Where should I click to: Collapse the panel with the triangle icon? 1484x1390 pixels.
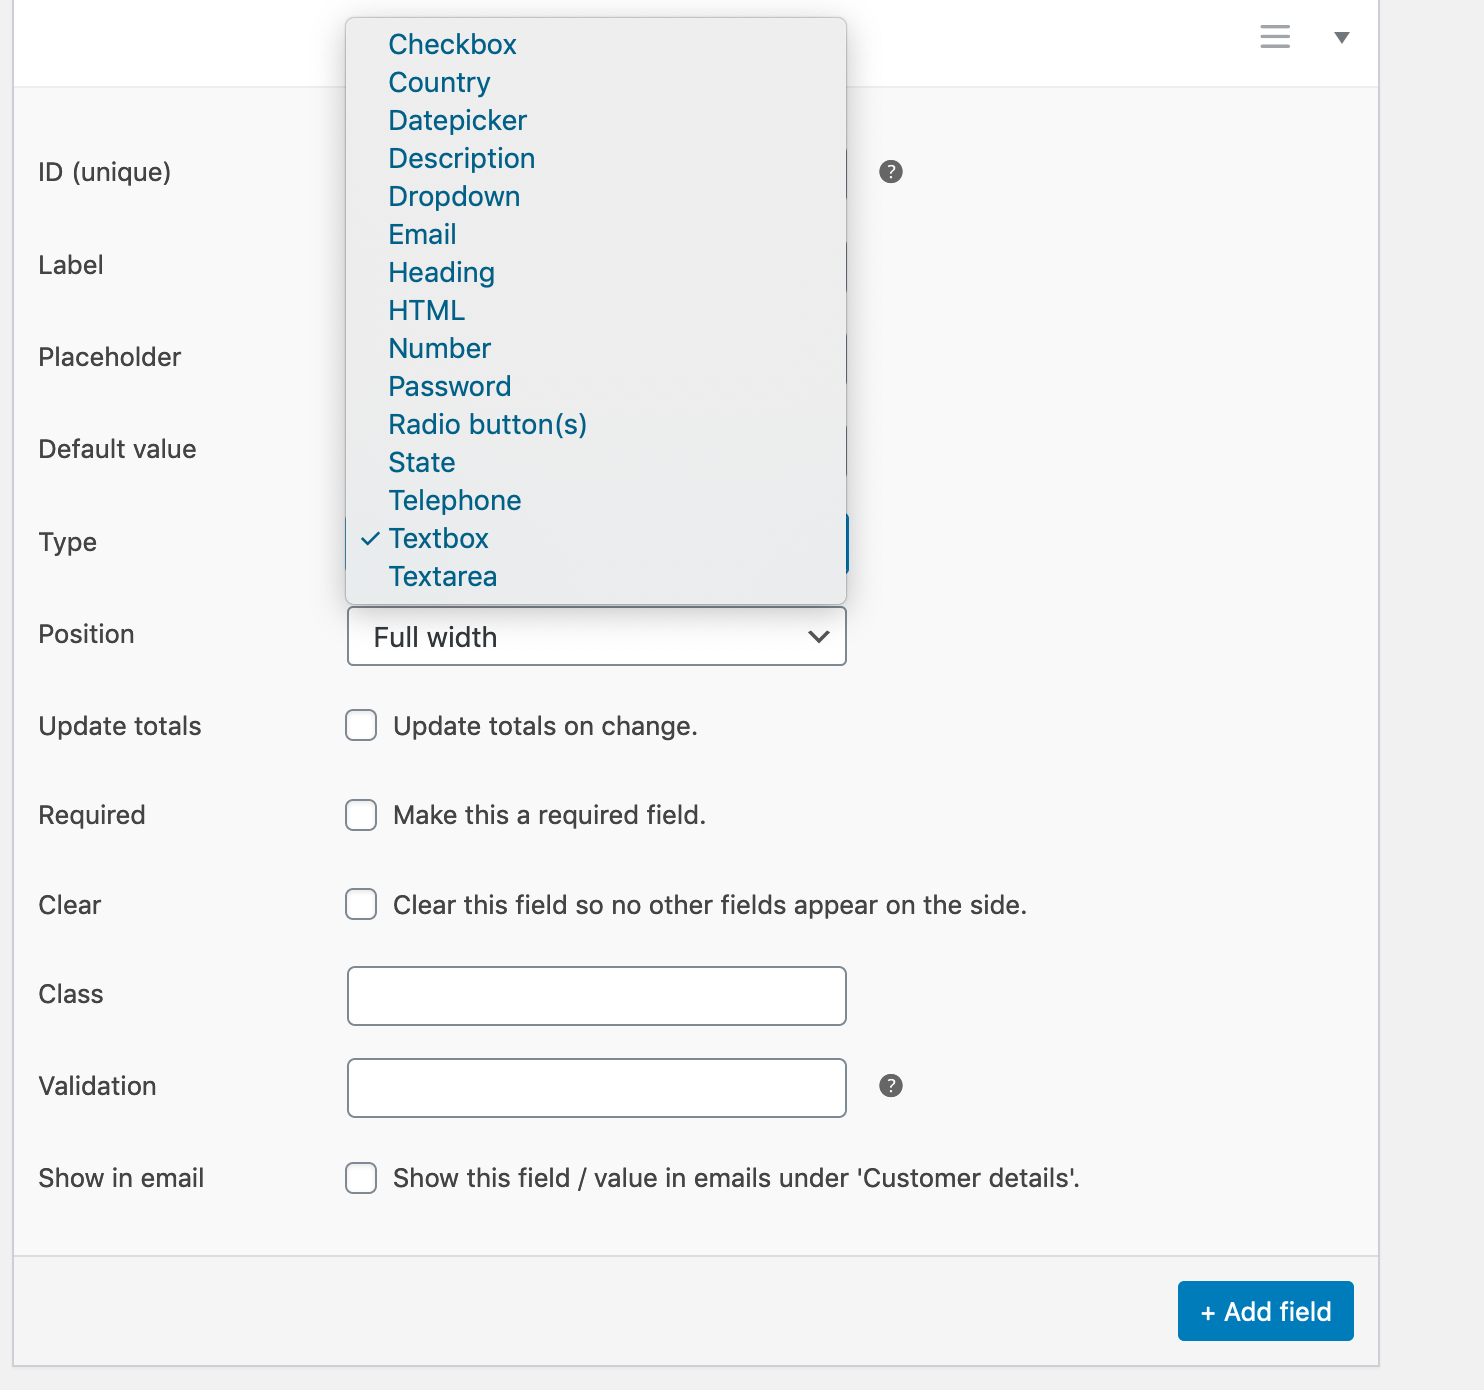point(1341,39)
